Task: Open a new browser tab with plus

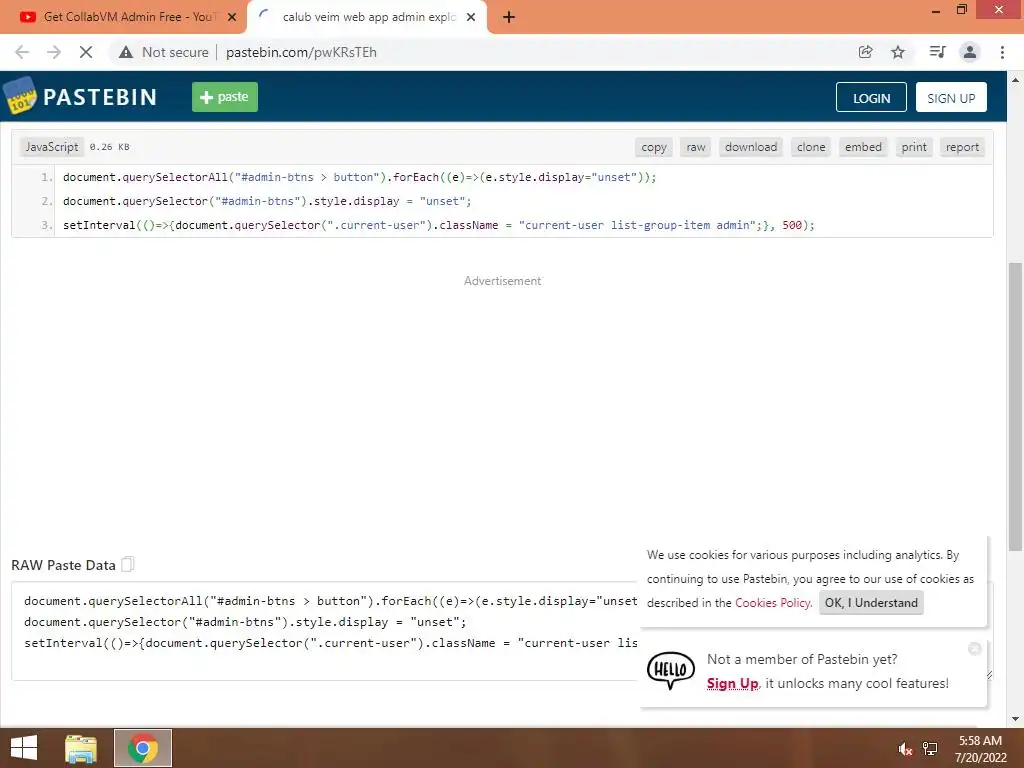Action: tap(509, 18)
